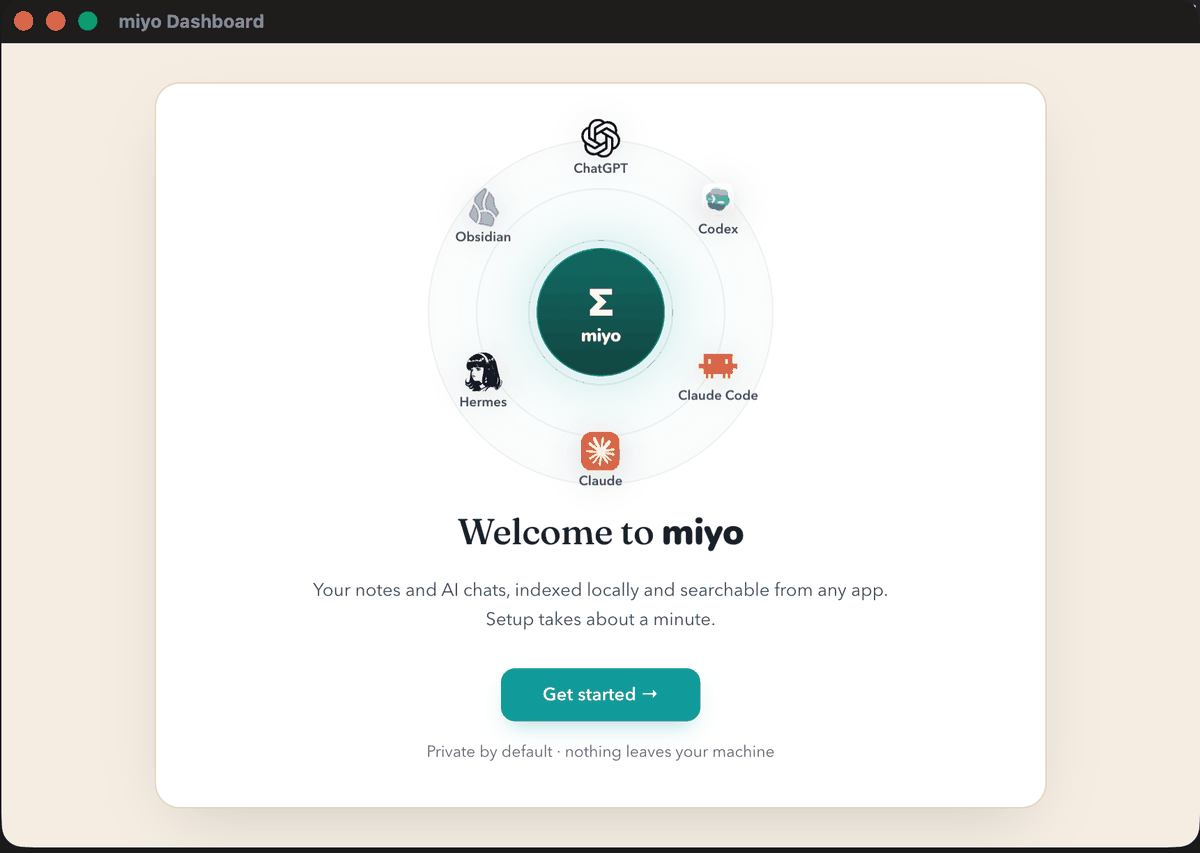Minimize the miyo Dashboard window
Screen dimensions: 1200x853
(56, 21)
